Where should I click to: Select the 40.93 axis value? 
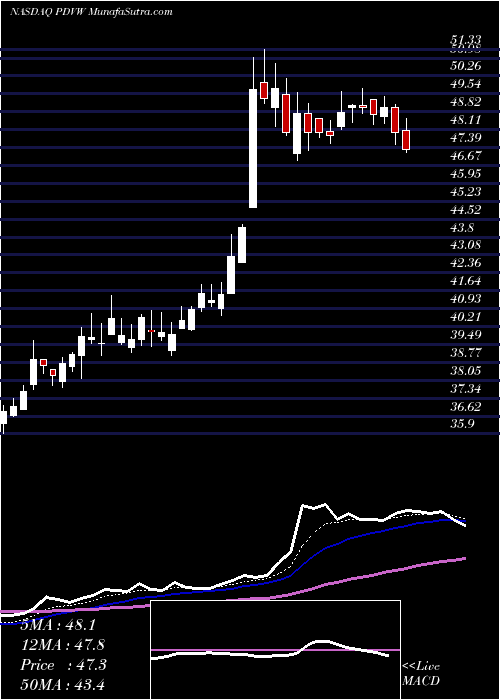pos(467,299)
